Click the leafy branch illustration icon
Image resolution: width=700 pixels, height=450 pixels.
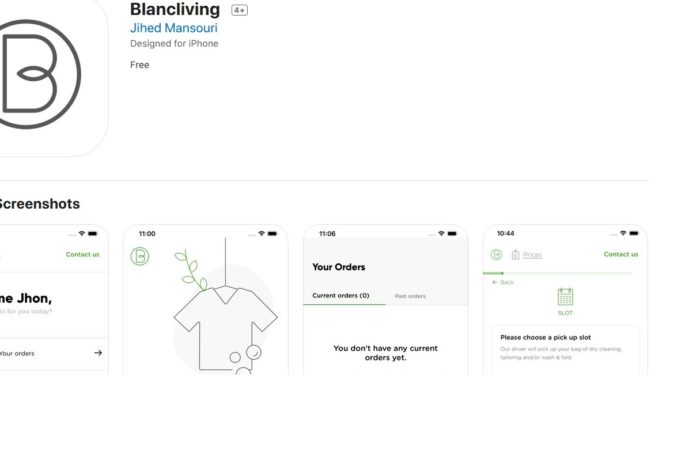(187, 268)
